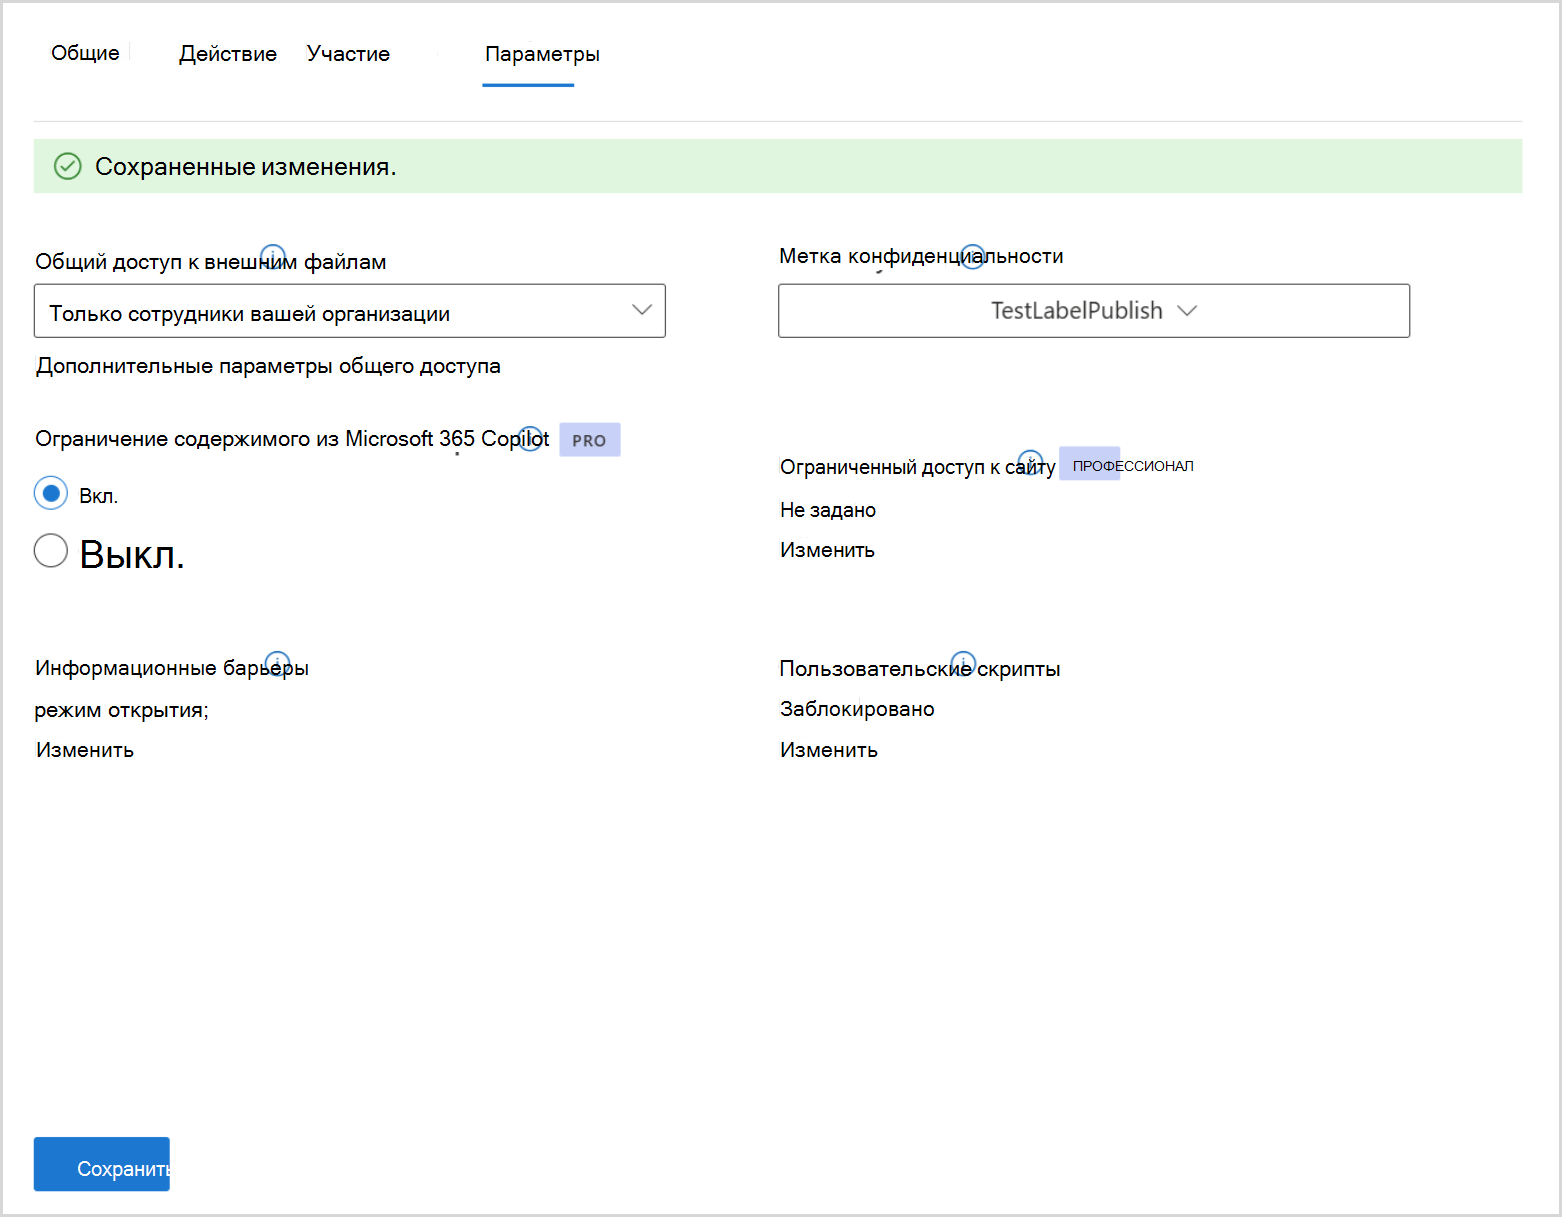Open the Общие tab
The height and width of the screenshot is (1217, 1562).
pyautogui.click(x=85, y=53)
